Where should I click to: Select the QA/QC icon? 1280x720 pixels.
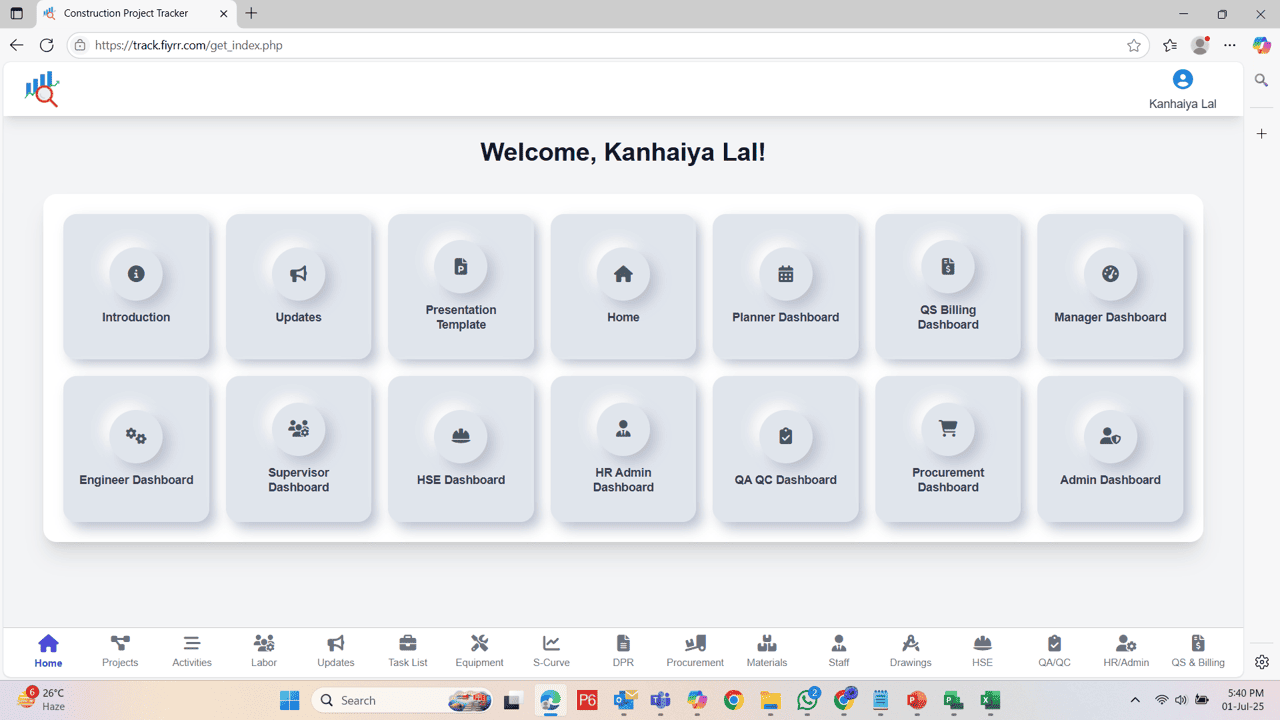[1054, 650]
